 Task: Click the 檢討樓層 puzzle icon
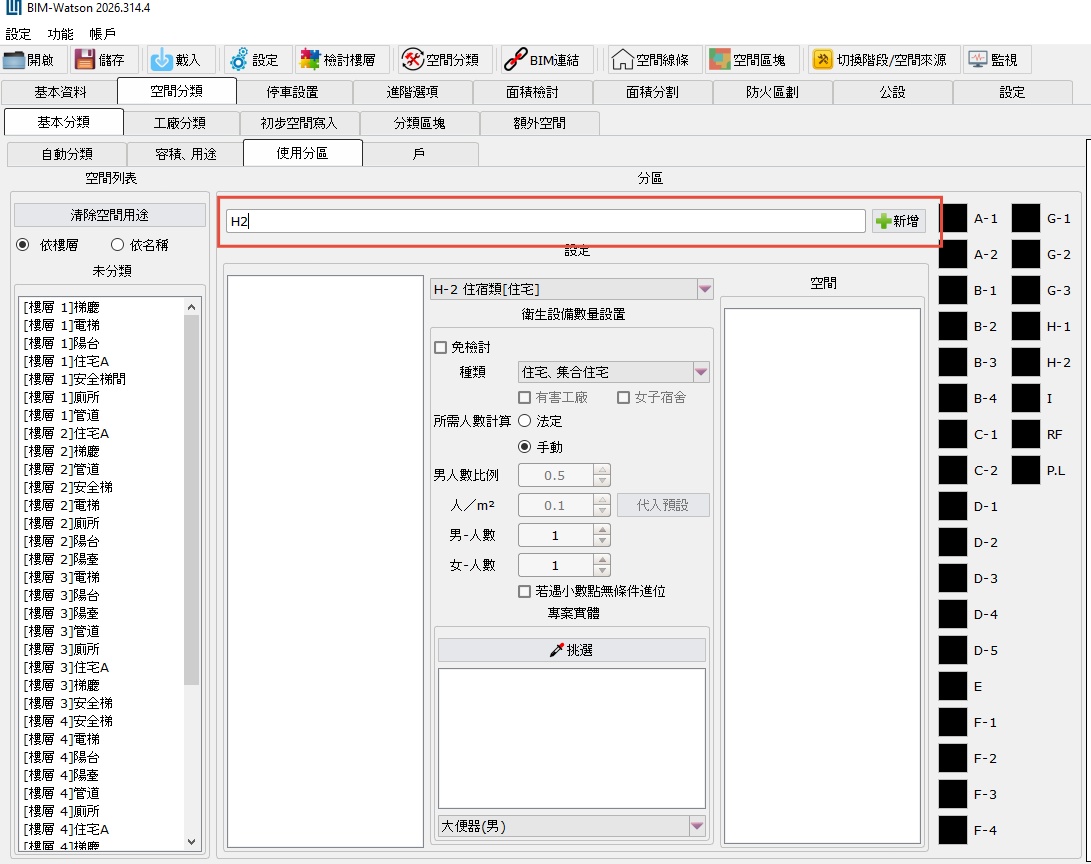pos(310,60)
